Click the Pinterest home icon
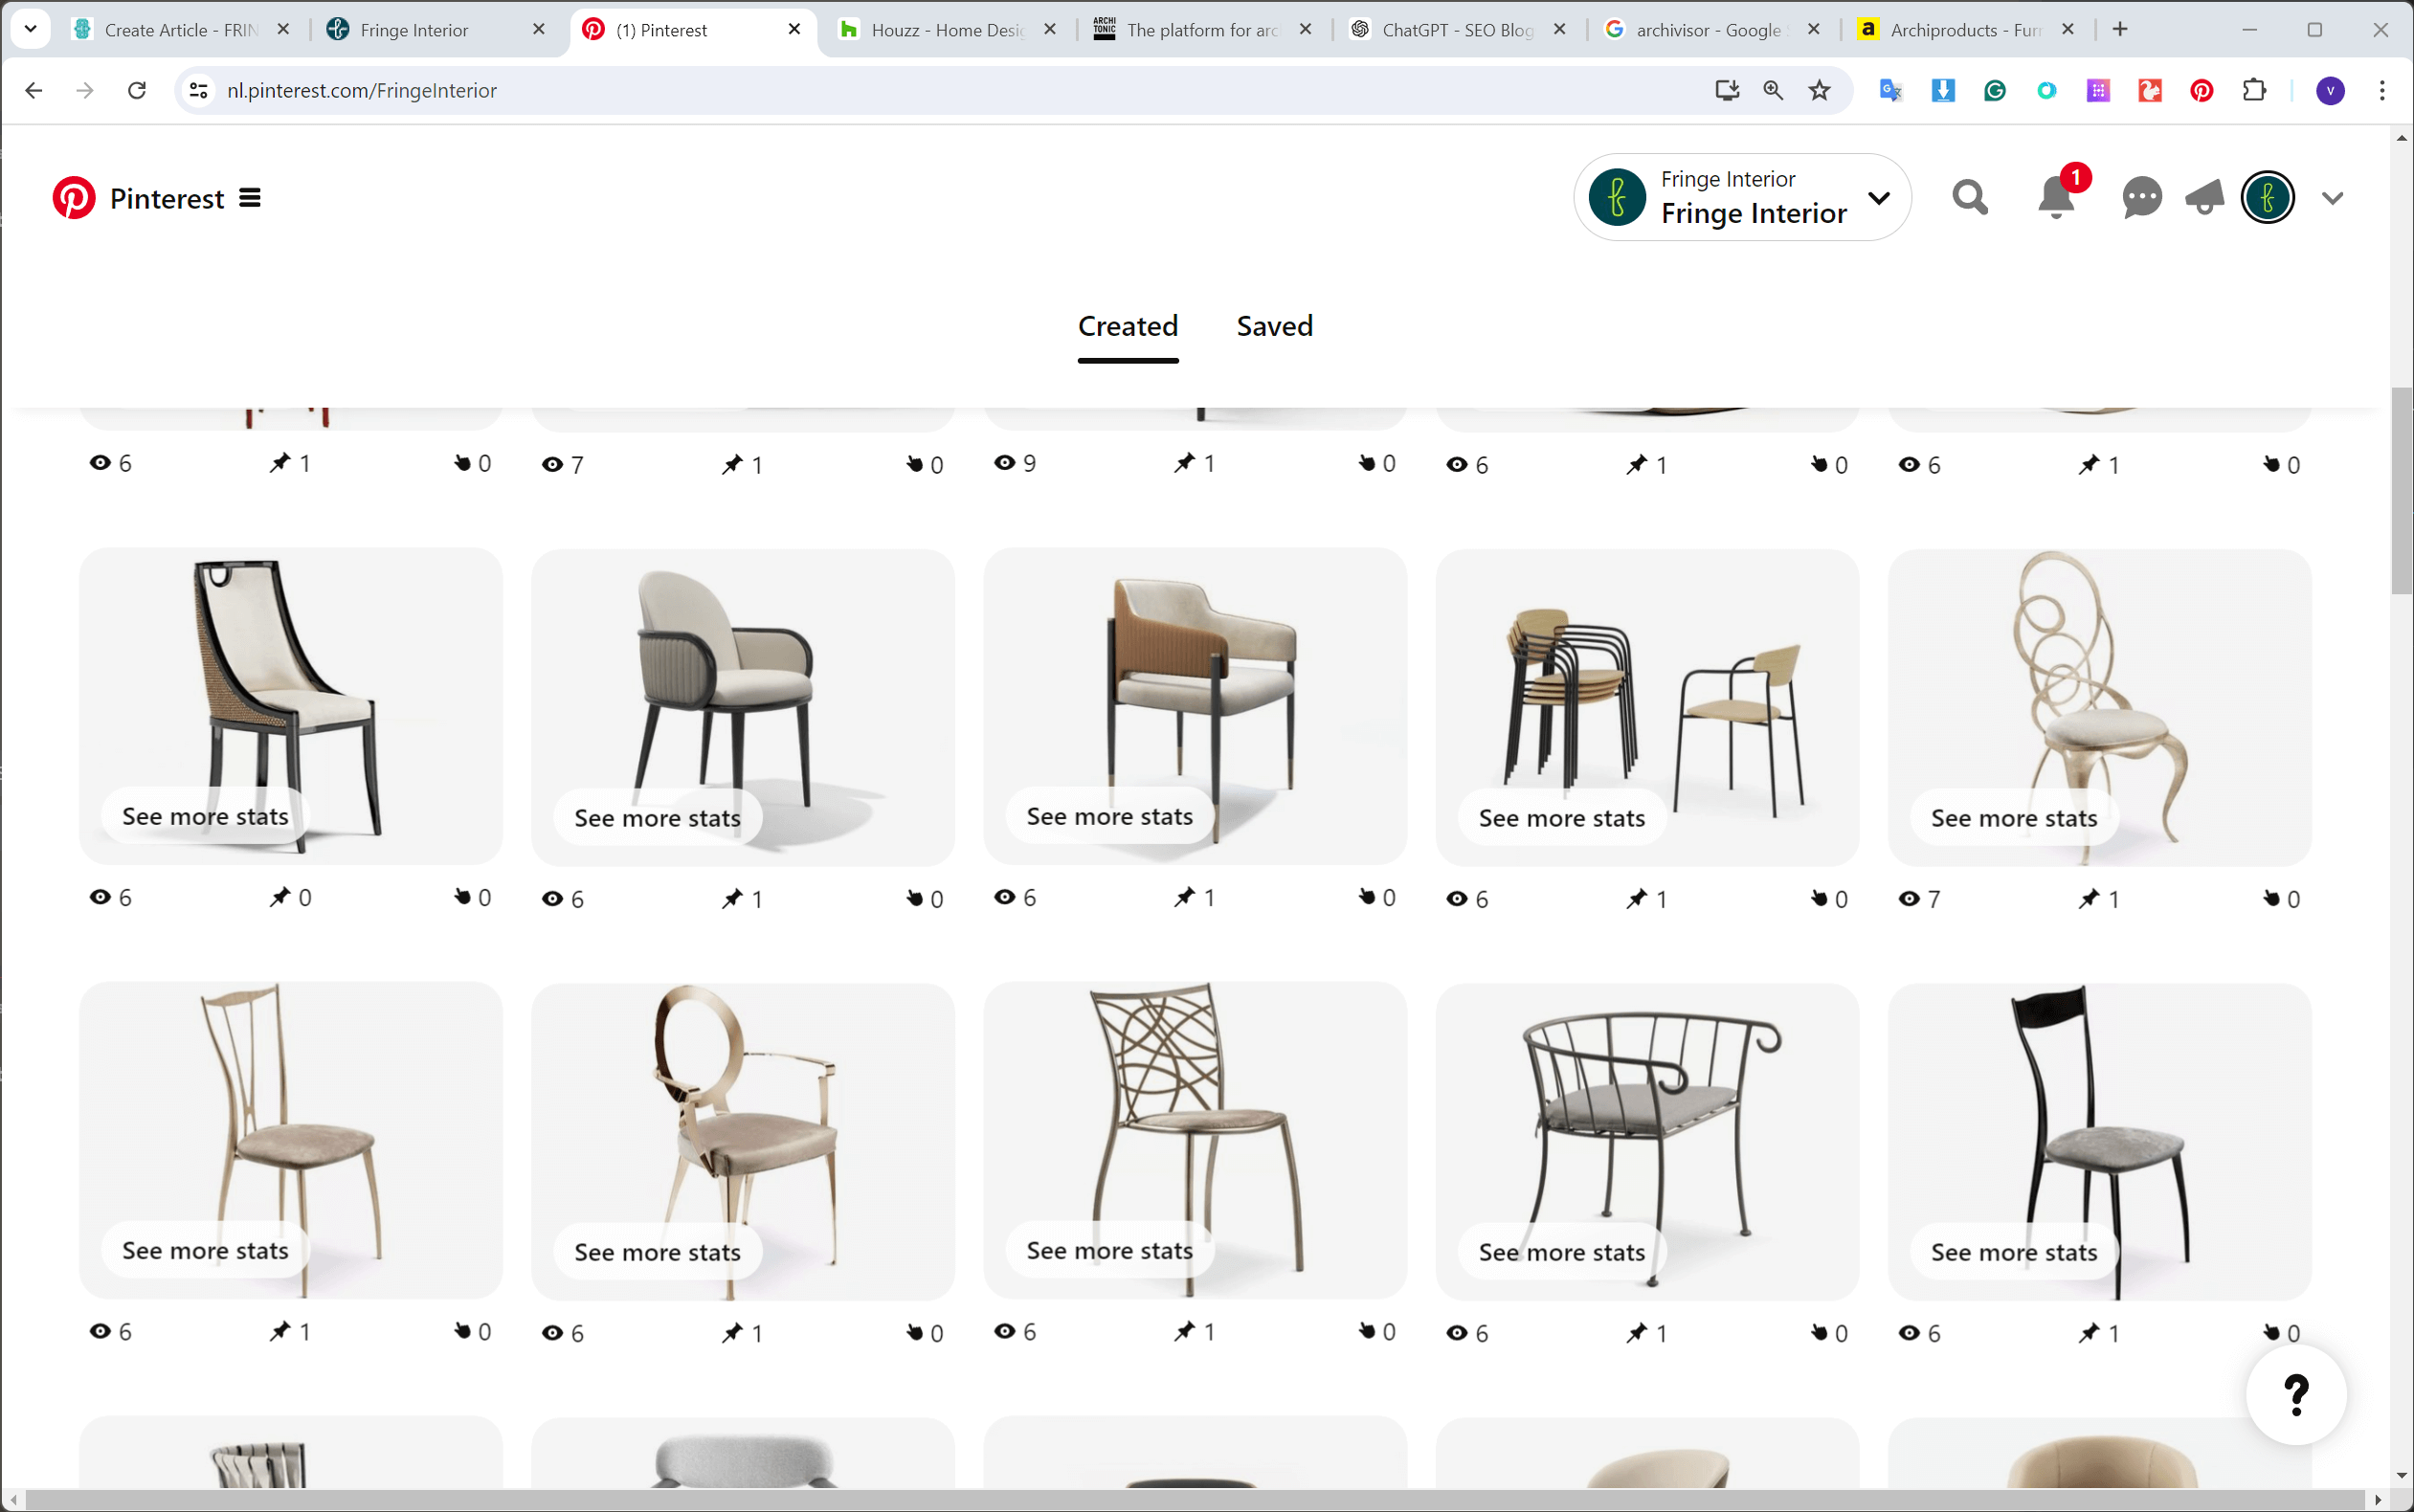The image size is (2414, 1512). click(x=75, y=197)
